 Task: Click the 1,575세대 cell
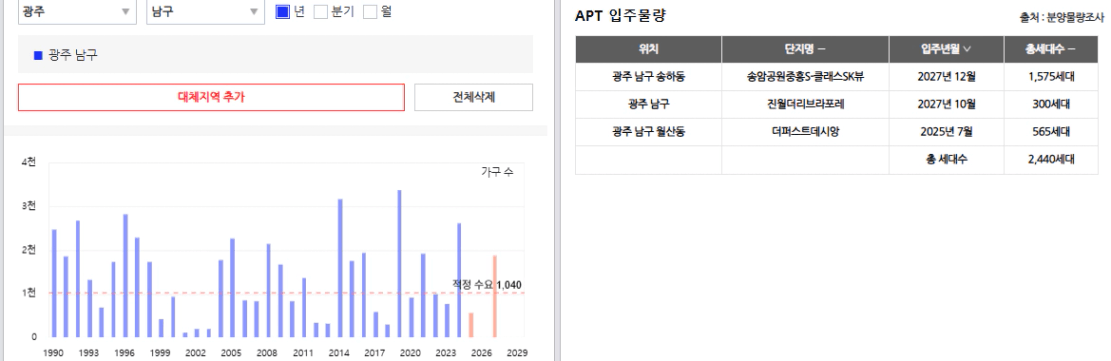click(x=1051, y=77)
